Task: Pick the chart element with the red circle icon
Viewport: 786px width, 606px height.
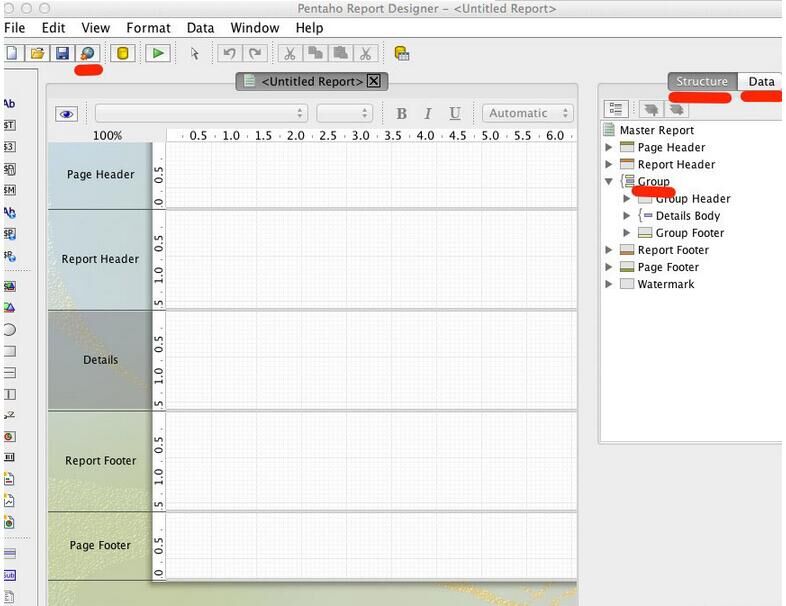Action: point(9,437)
